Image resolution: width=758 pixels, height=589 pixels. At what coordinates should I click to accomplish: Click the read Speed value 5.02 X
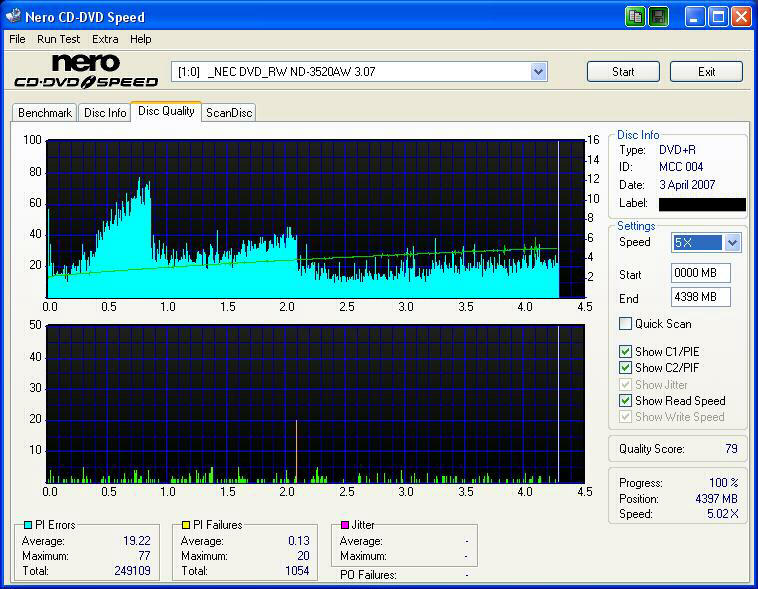(x=723, y=514)
